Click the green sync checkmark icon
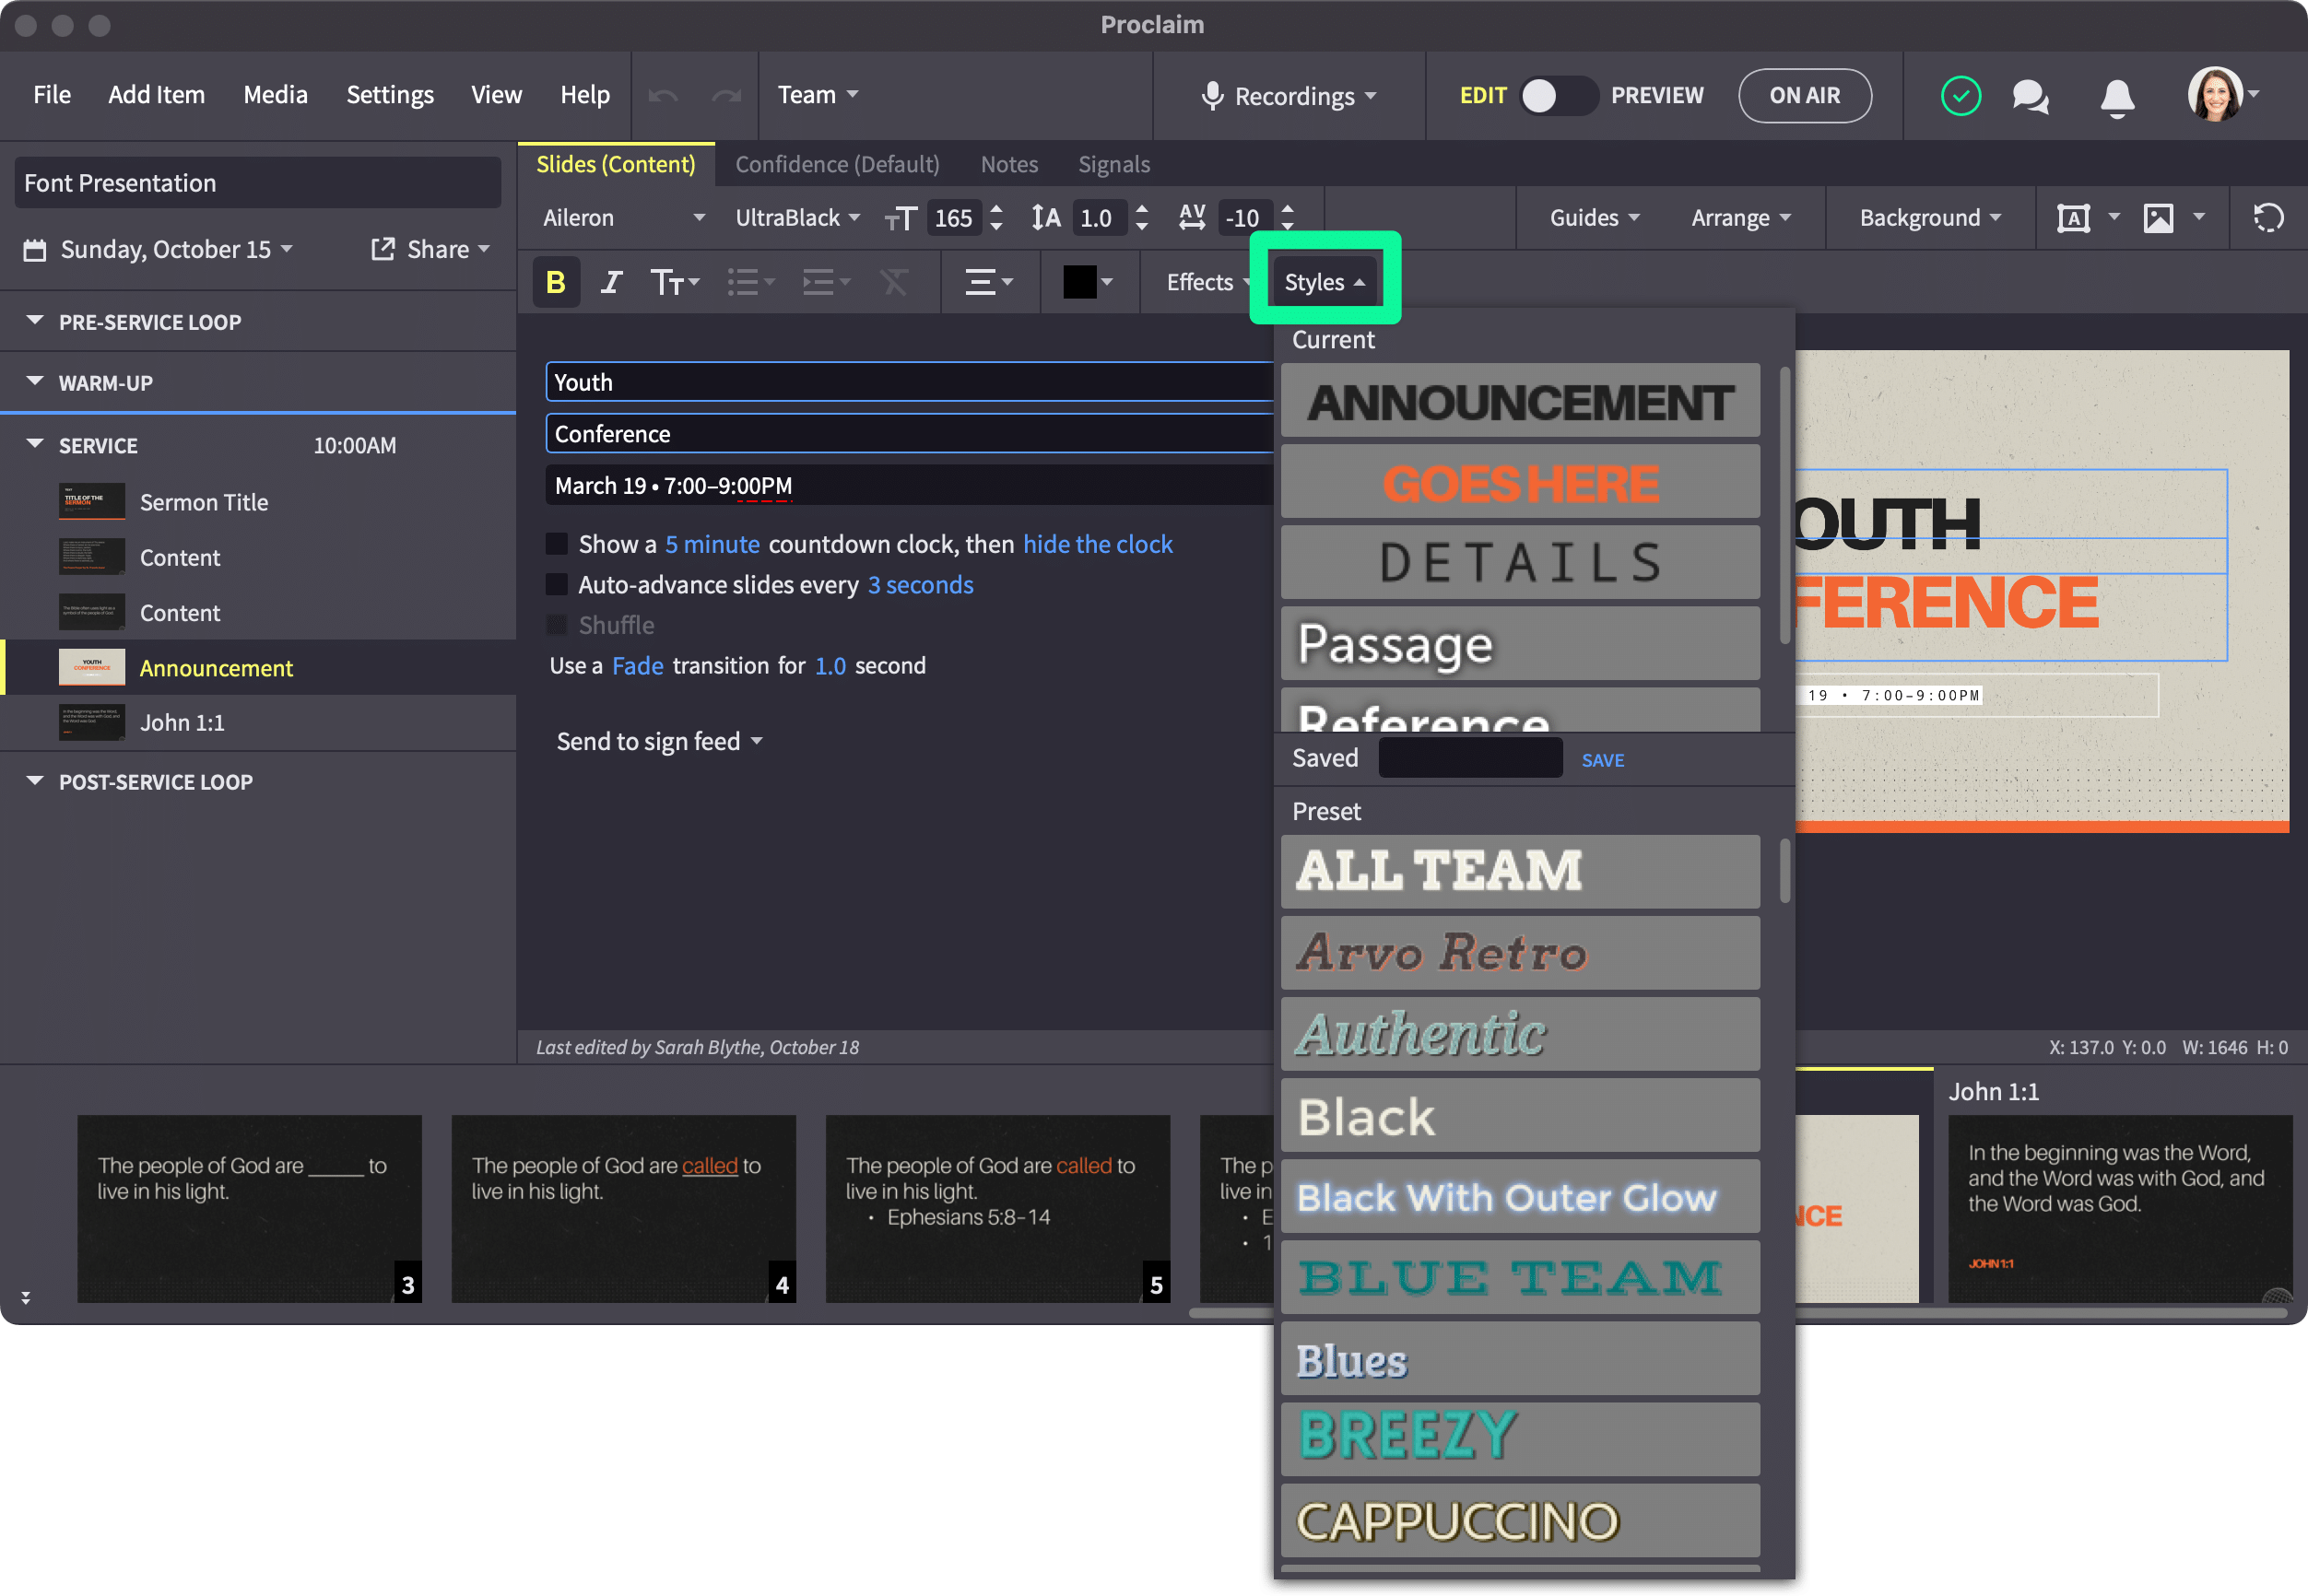 point(1961,96)
